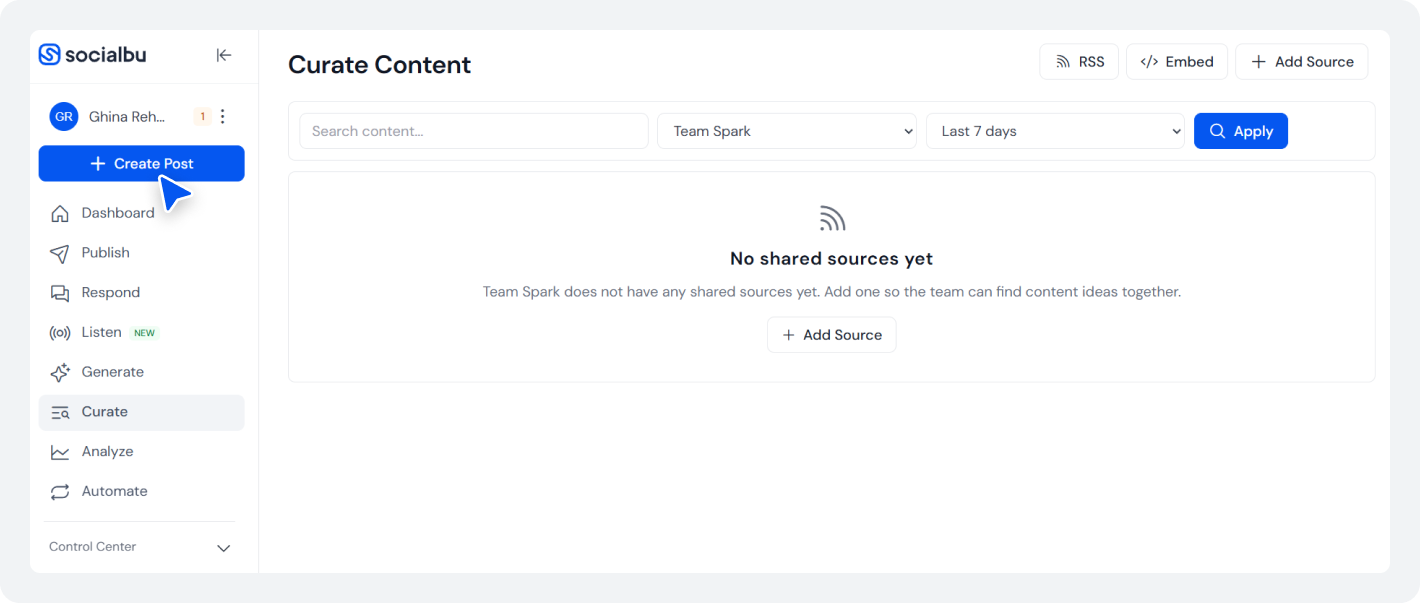Collapse the sidebar with the arrow icon
This screenshot has height=603, width=1420.
(224, 55)
